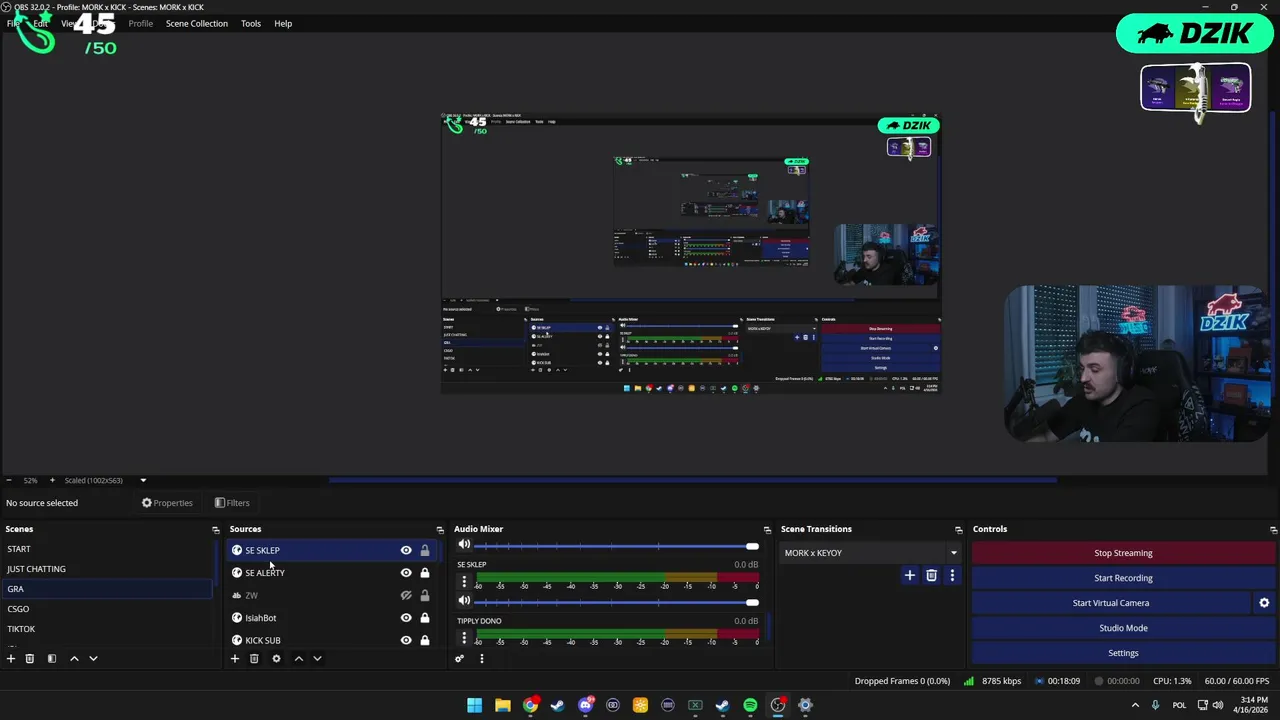Unlock the ZW source

(425, 595)
